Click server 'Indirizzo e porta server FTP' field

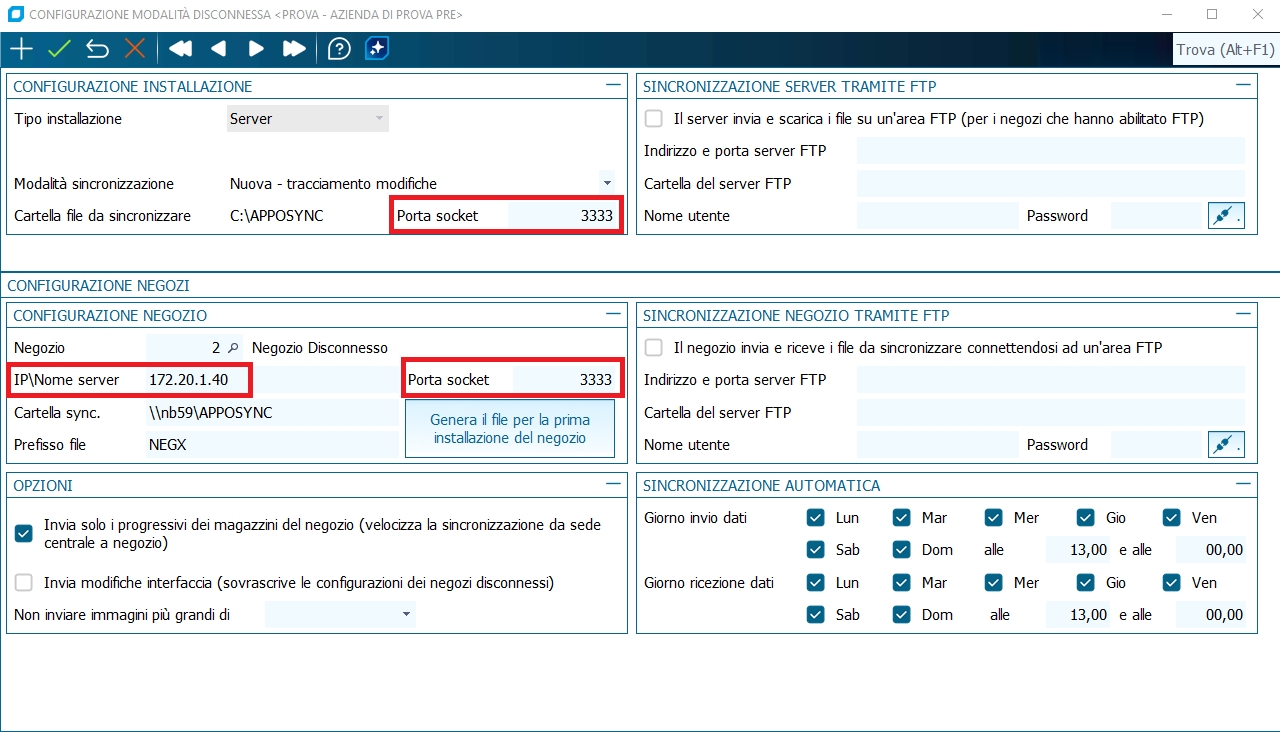1051,151
